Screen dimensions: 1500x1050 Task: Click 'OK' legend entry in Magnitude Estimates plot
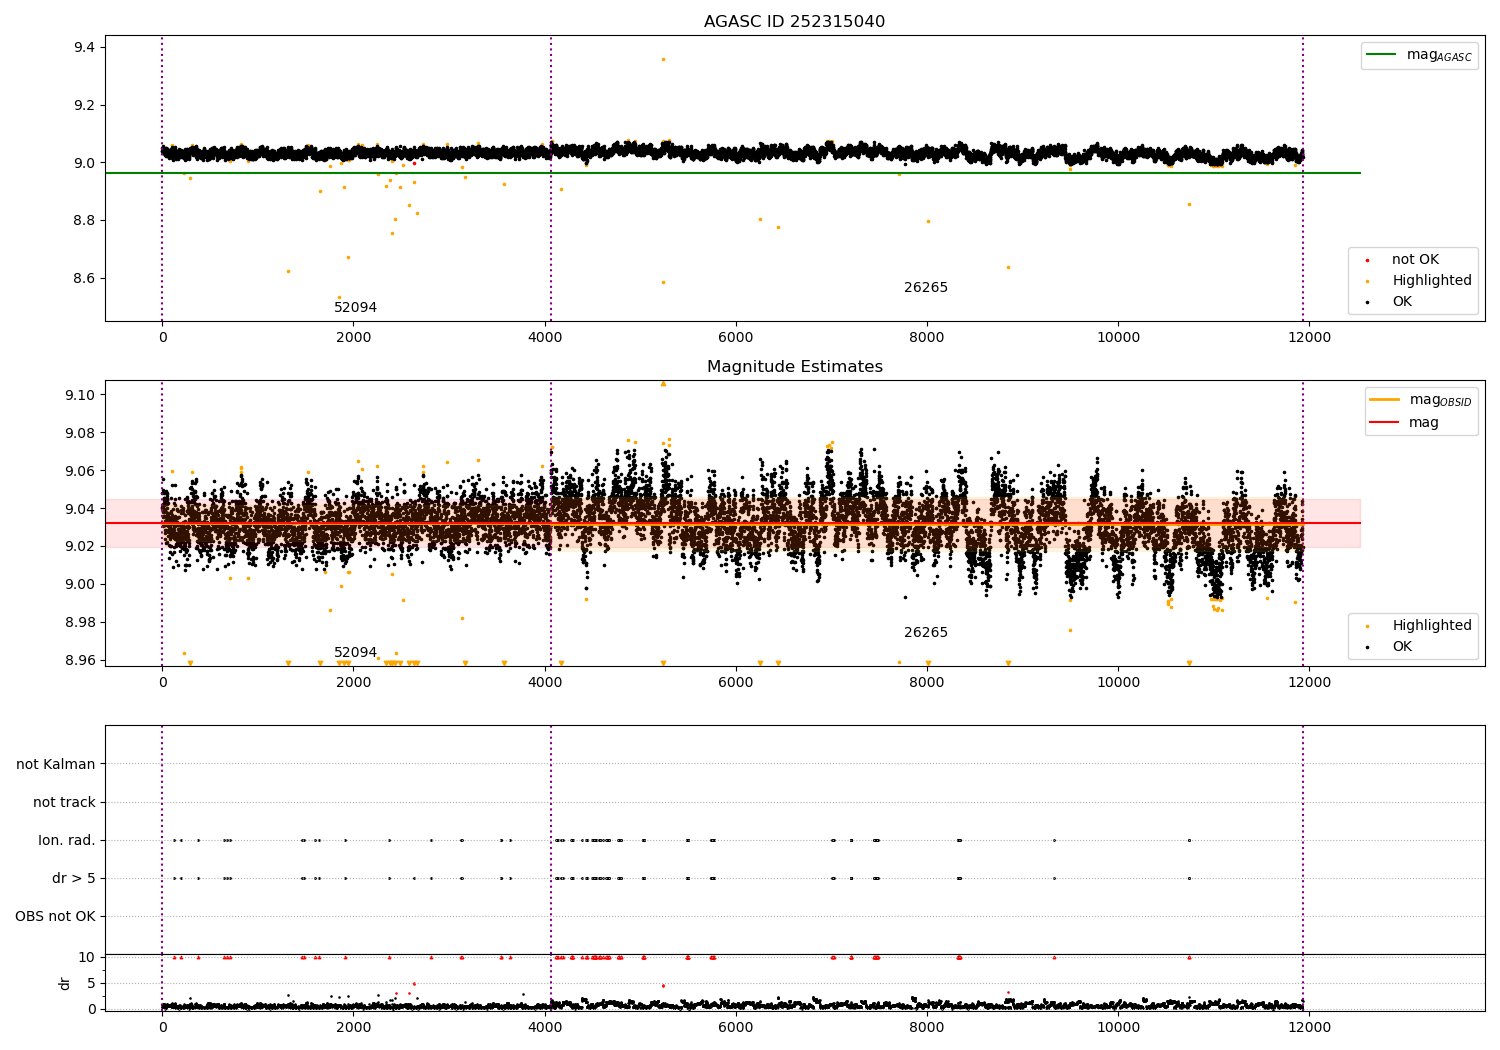click(x=1402, y=647)
